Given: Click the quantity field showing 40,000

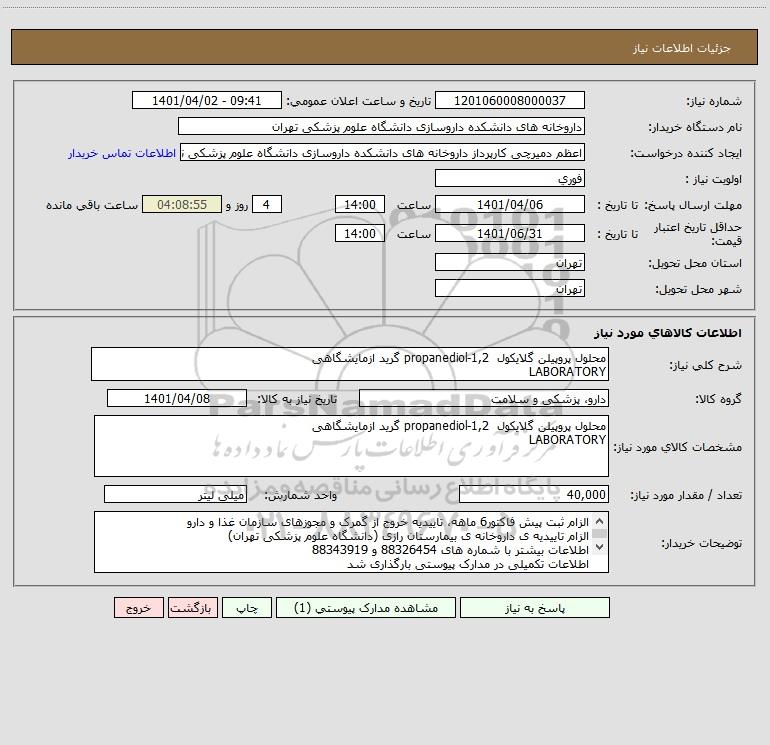Looking at the screenshot, I should coord(534,494).
